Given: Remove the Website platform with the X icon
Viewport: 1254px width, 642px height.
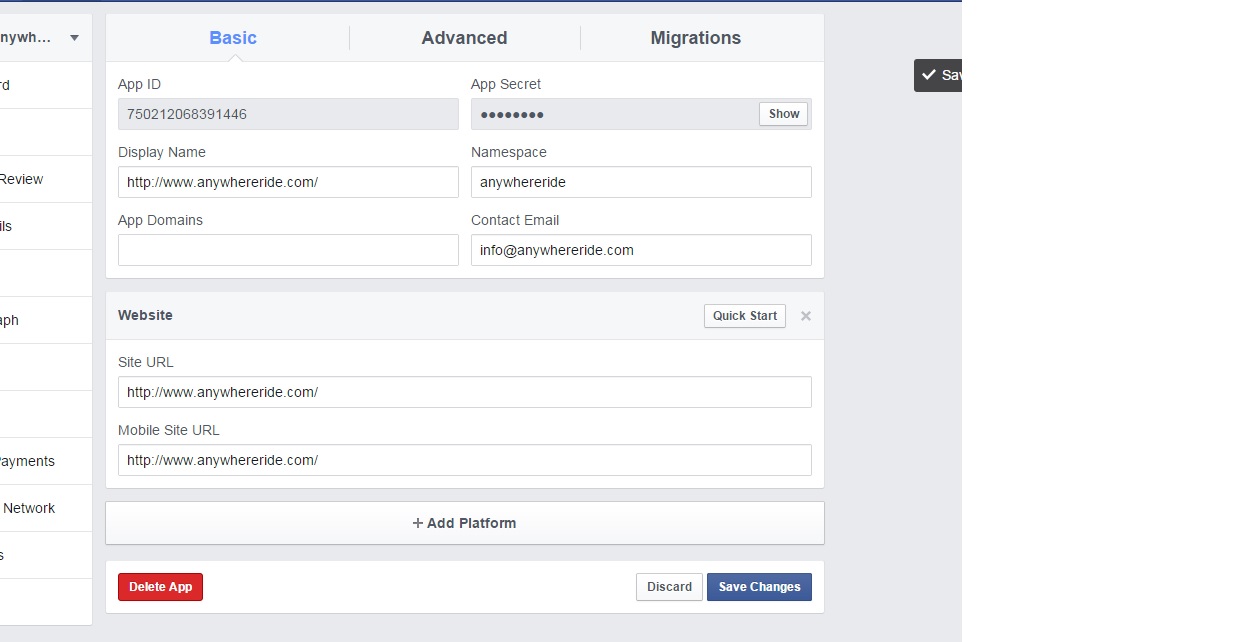Looking at the screenshot, I should [805, 316].
